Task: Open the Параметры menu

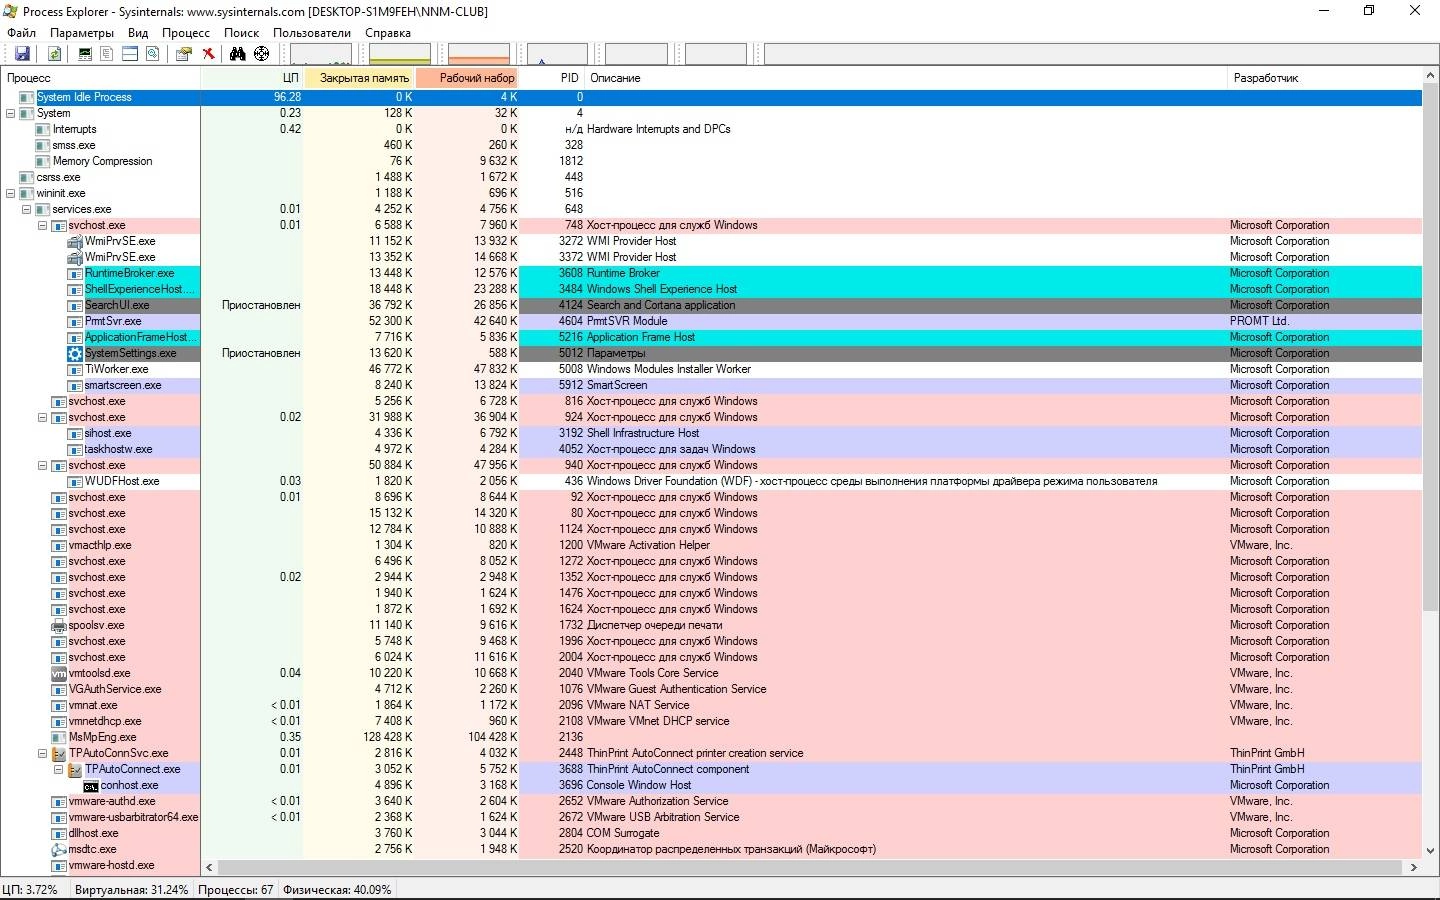Action: click(82, 33)
